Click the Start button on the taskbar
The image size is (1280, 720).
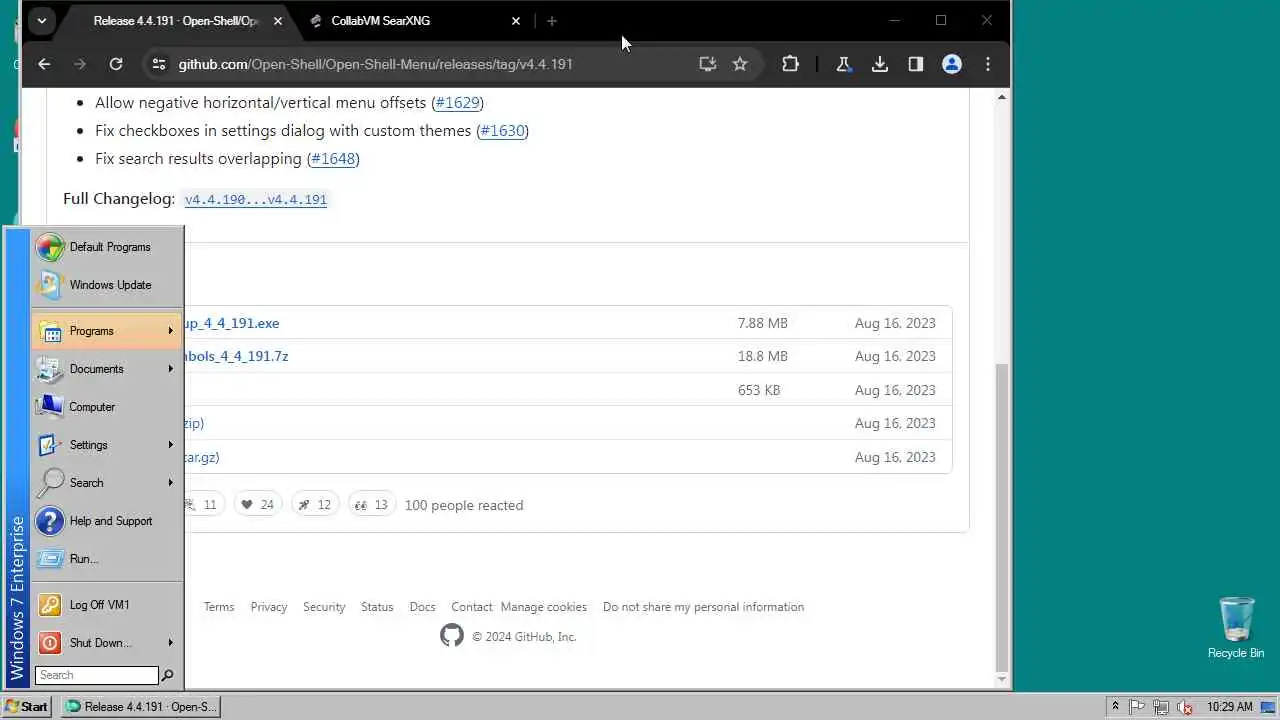click(27, 706)
